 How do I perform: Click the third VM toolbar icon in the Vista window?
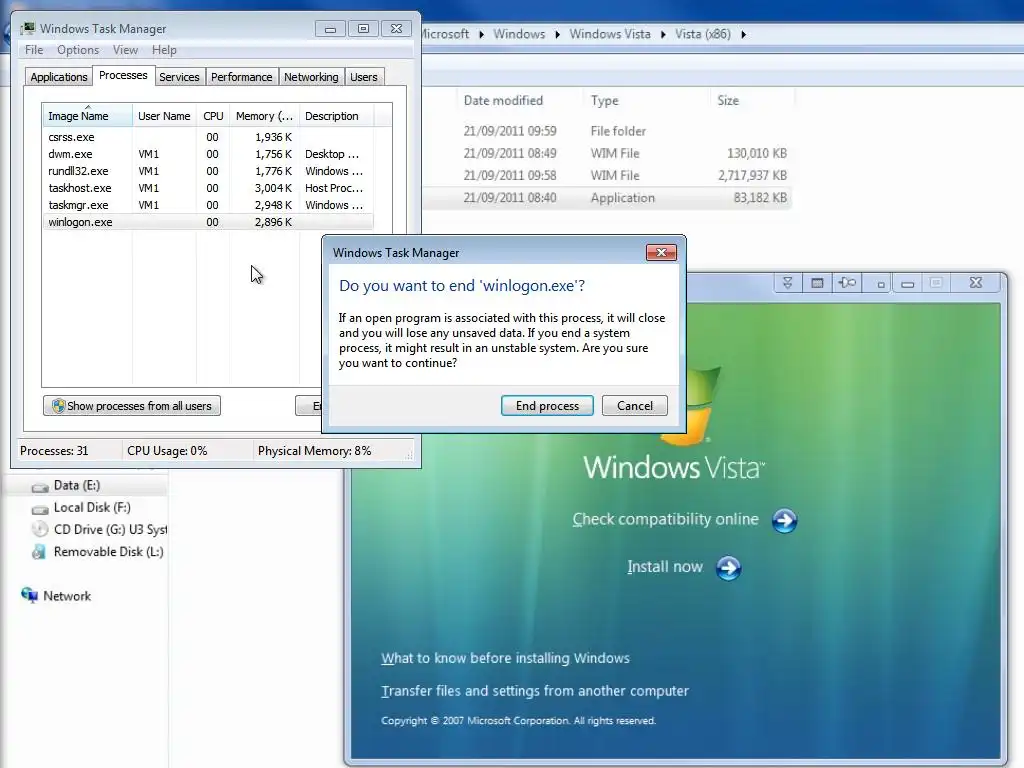(847, 283)
